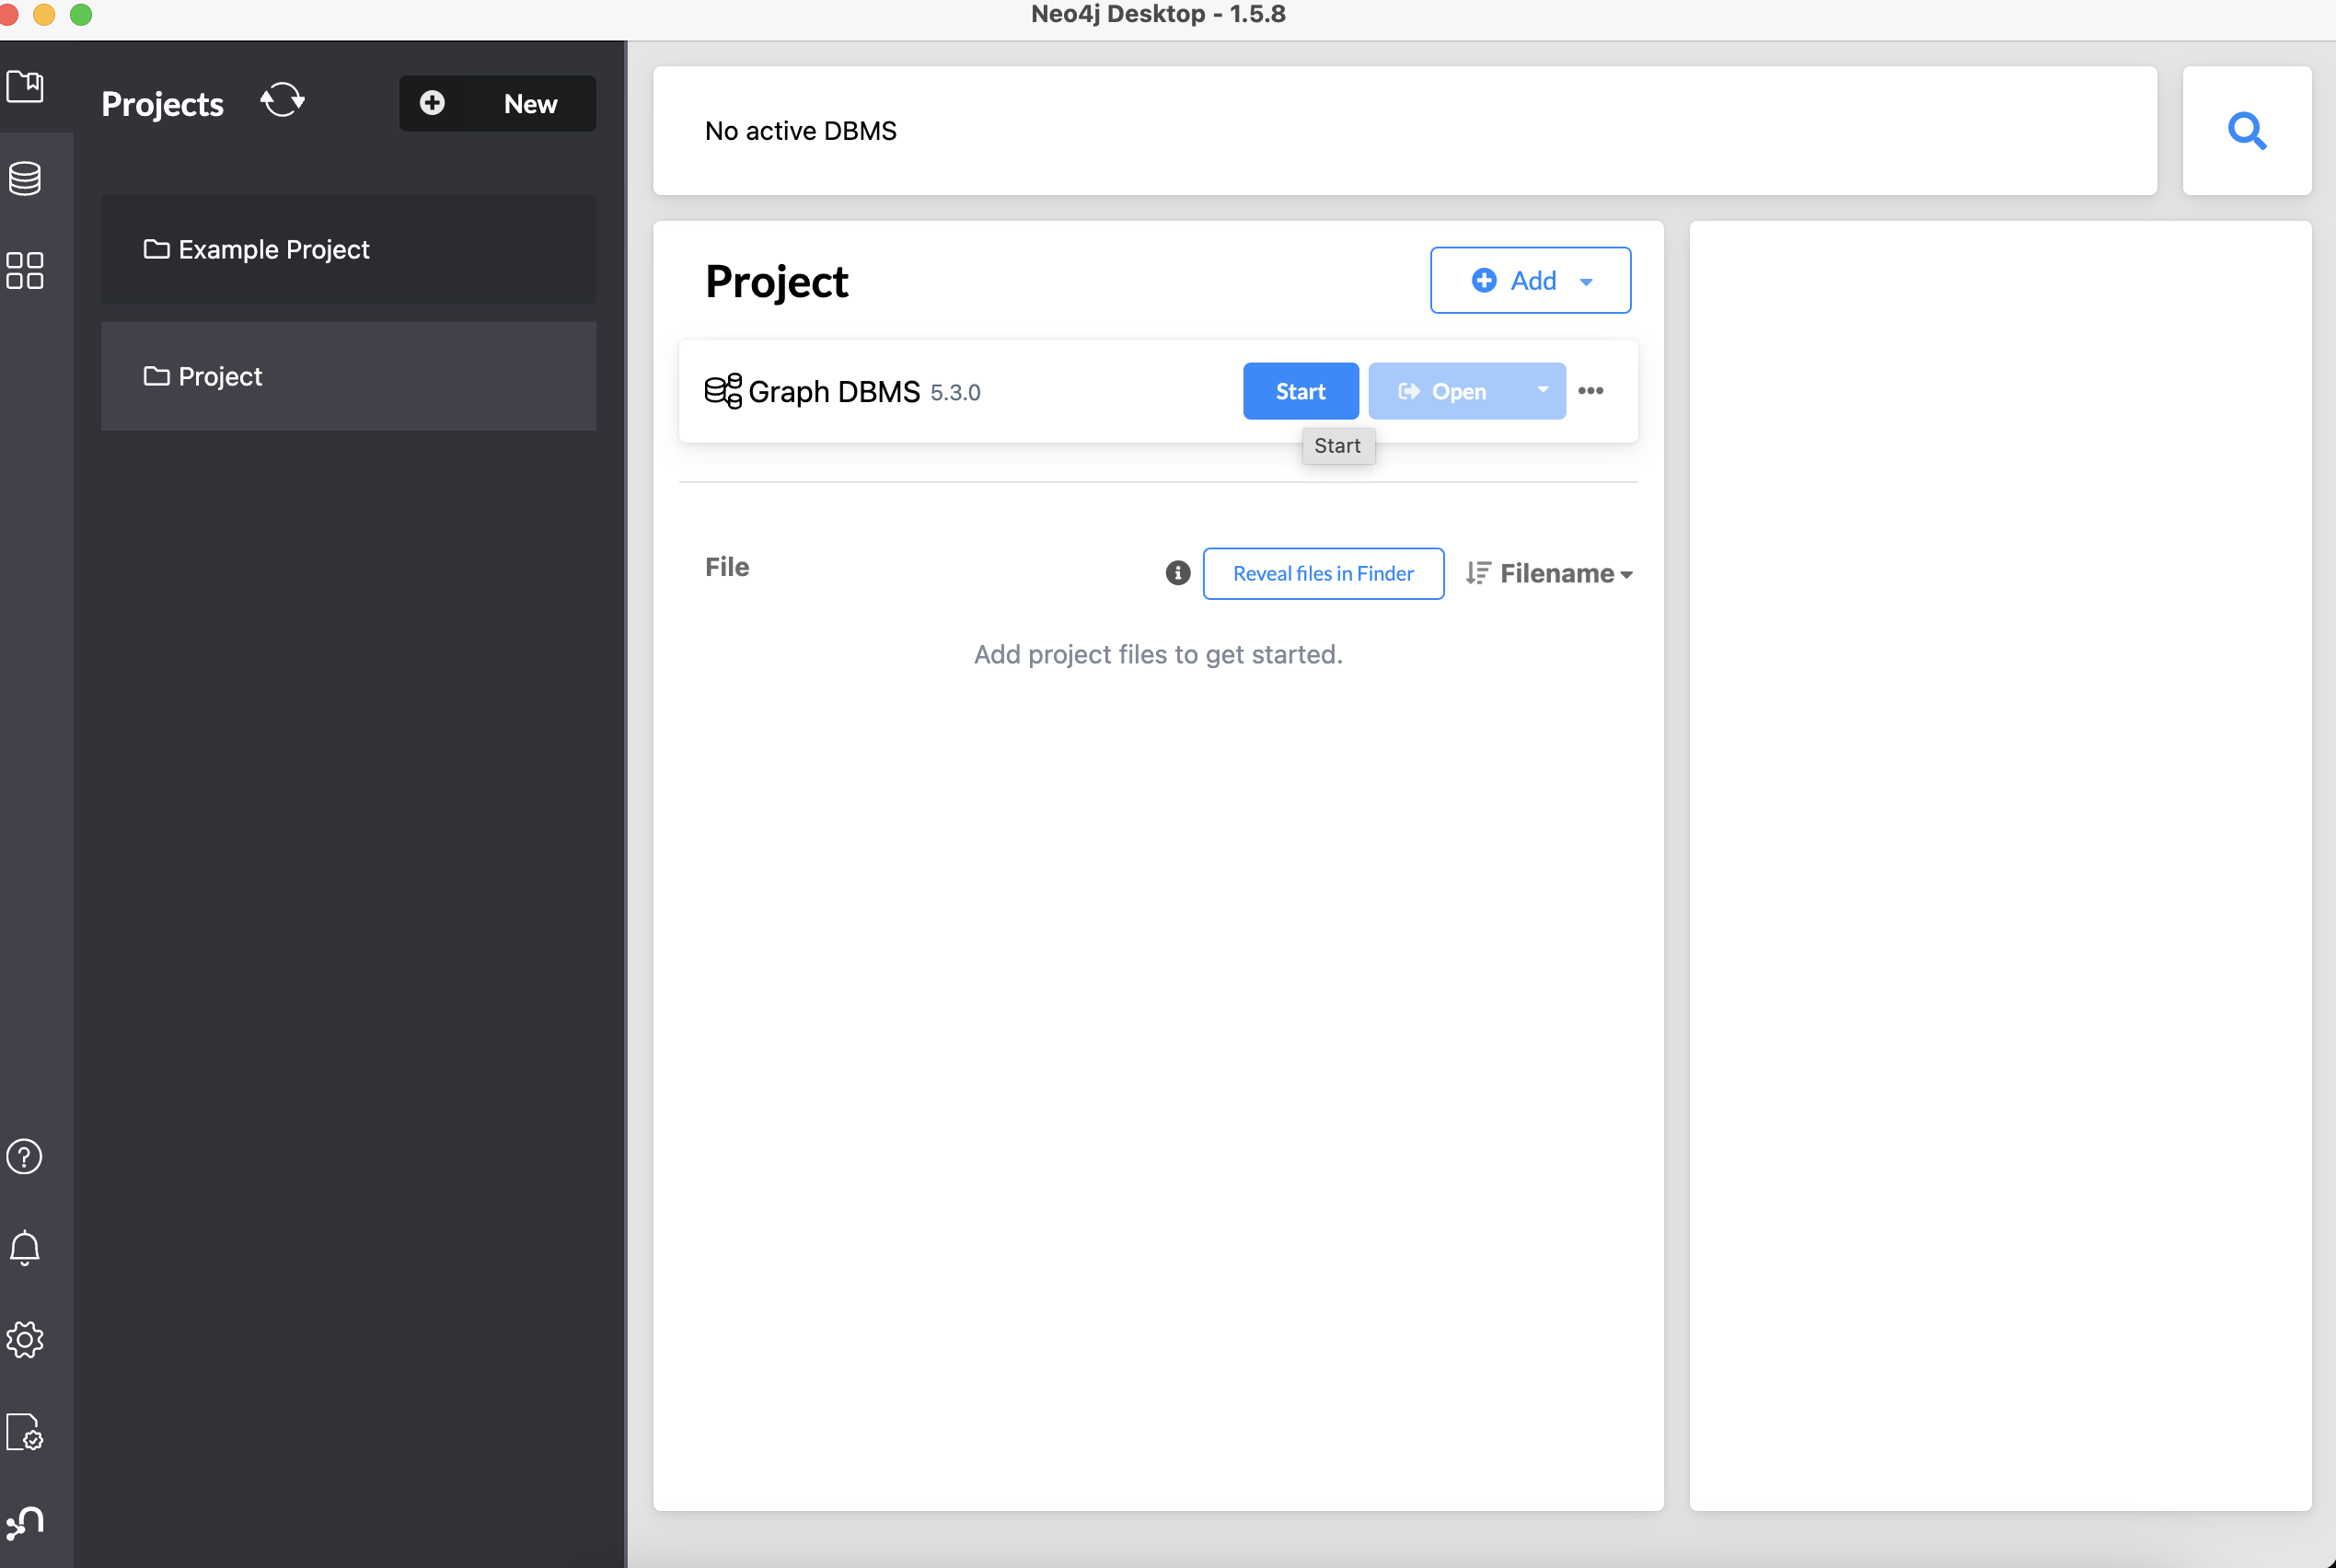Image resolution: width=2336 pixels, height=1568 pixels.
Task: Open the Projects sidebar icon
Action: point(25,87)
